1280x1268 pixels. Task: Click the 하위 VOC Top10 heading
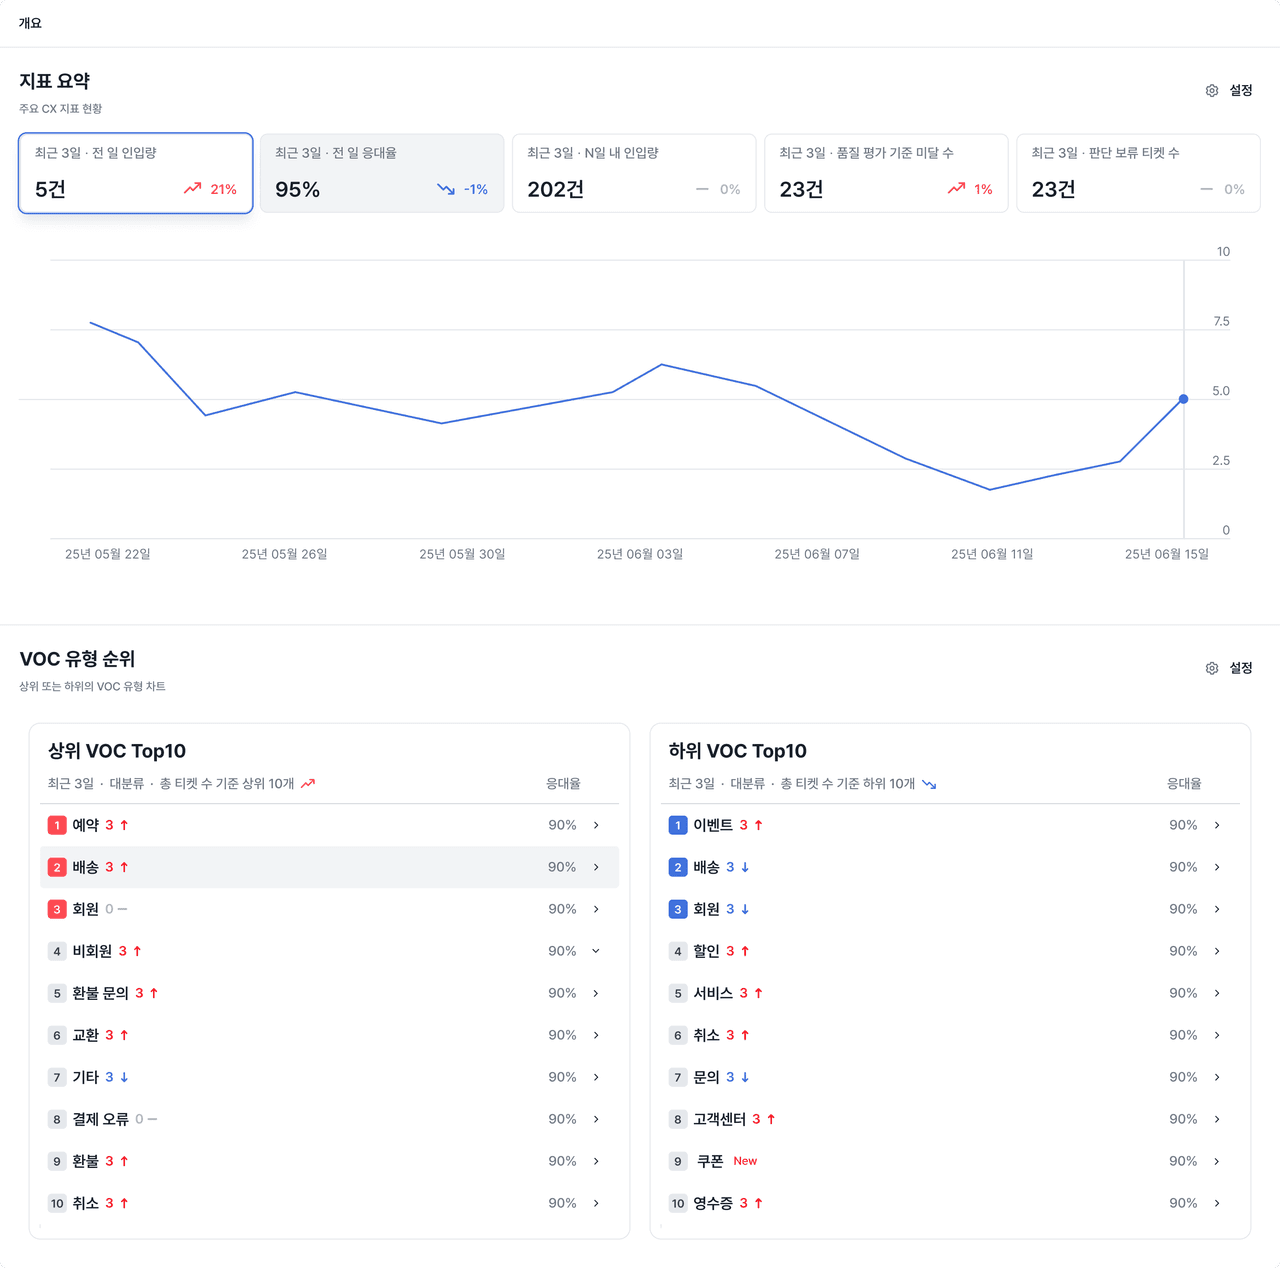[738, 751]
